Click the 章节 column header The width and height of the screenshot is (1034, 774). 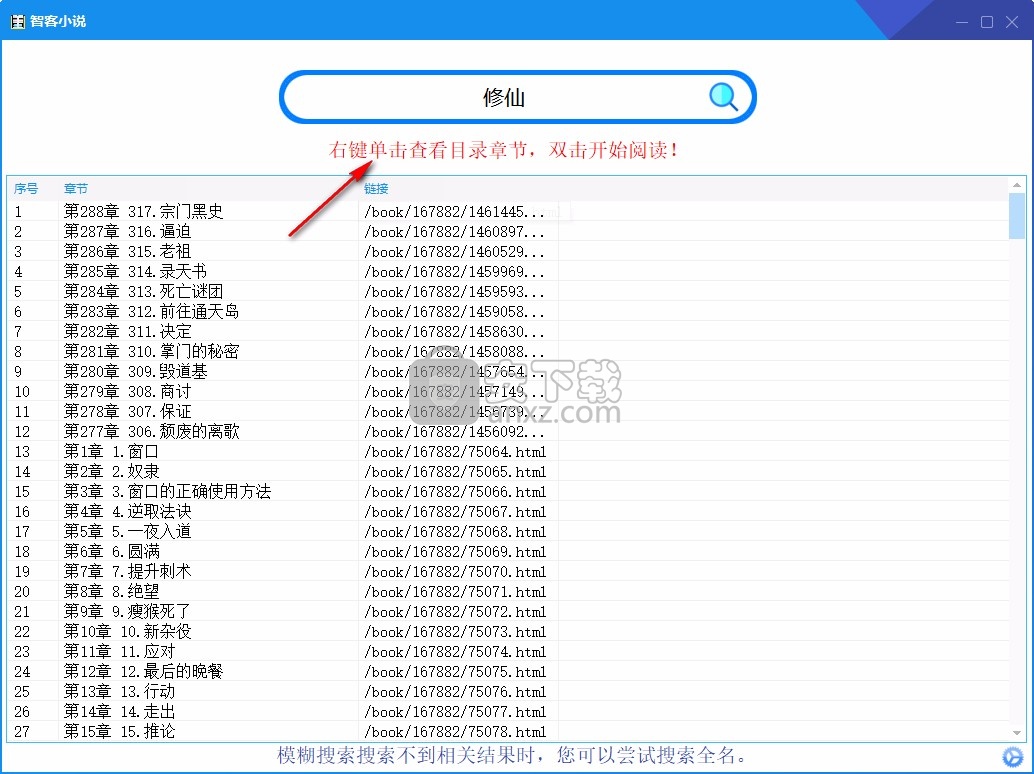pos(76,189)
